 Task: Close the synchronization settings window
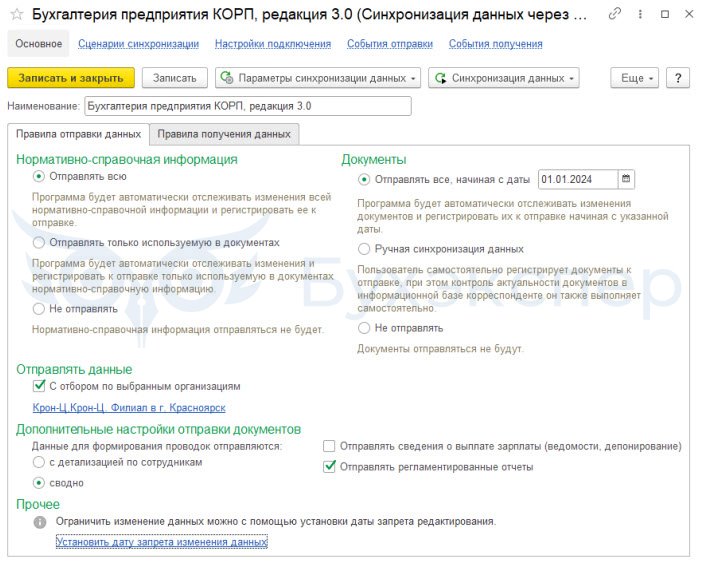pos(689,14)
